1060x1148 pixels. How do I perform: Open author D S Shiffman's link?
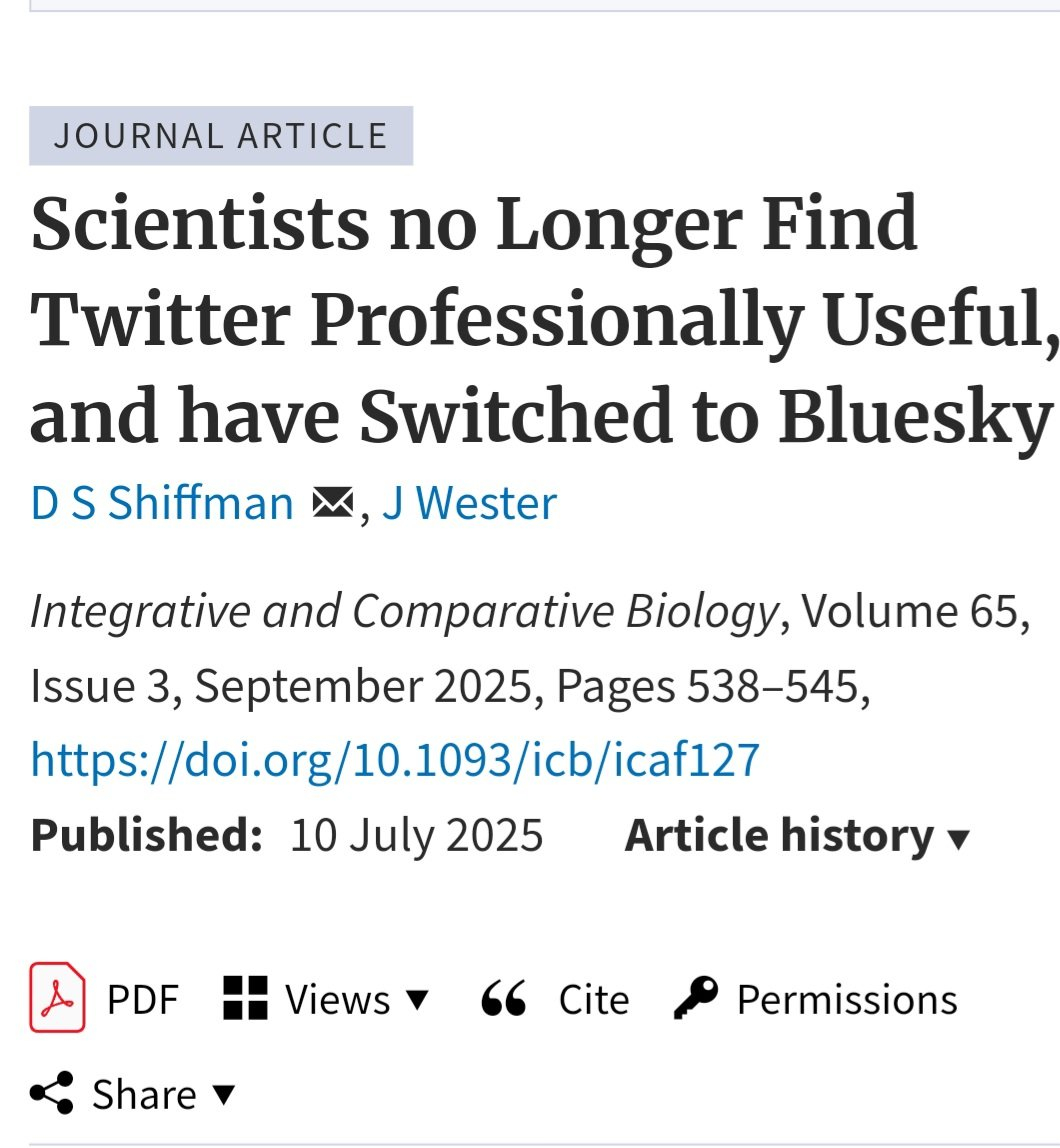click(x=162, y=502)
